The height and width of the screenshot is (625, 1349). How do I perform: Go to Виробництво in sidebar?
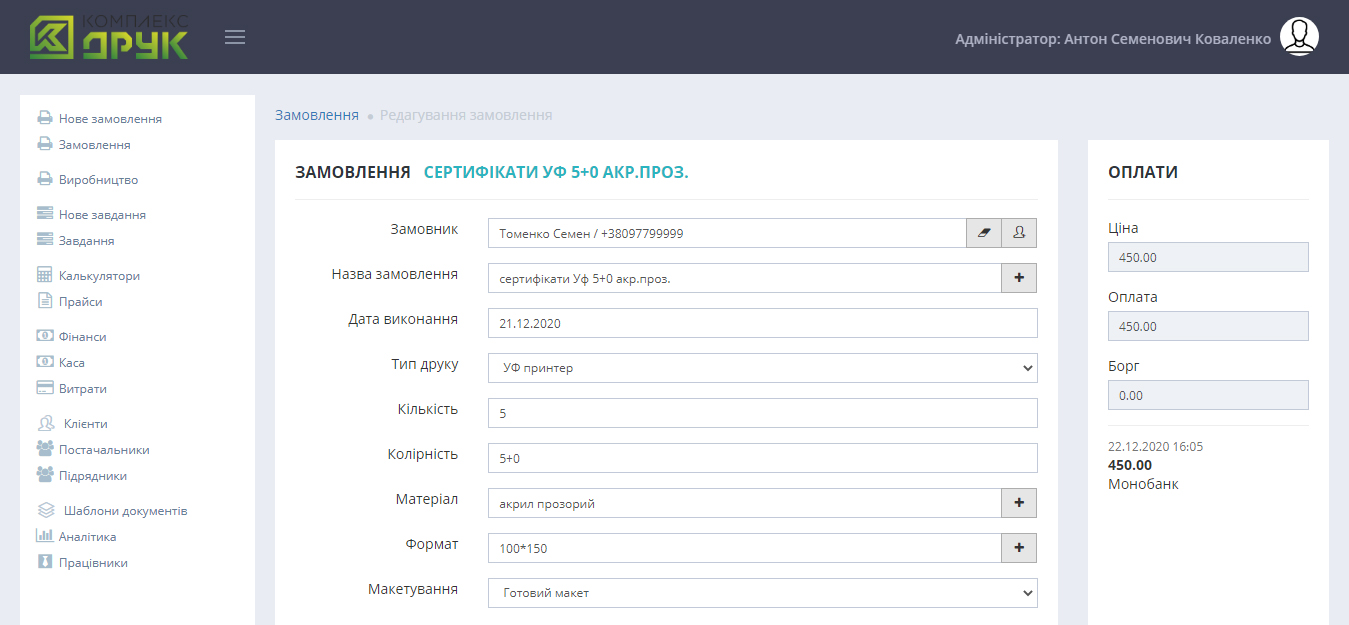(x=98, y=180)
